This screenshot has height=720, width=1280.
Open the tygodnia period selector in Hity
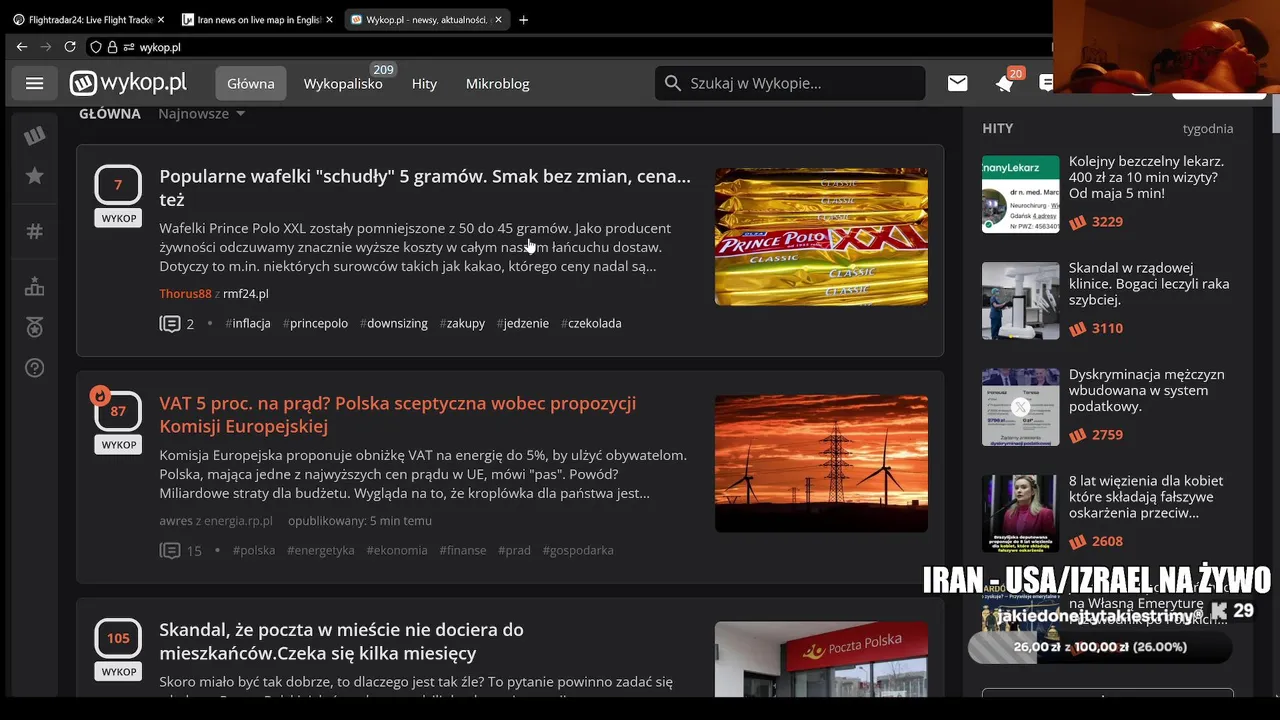click(1207, 128)
